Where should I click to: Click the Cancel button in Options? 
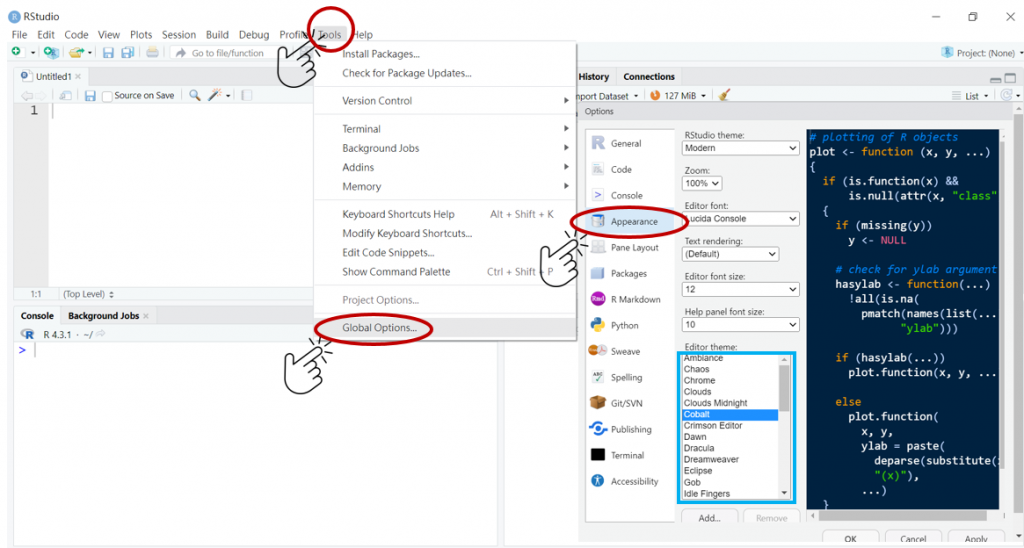912,539
